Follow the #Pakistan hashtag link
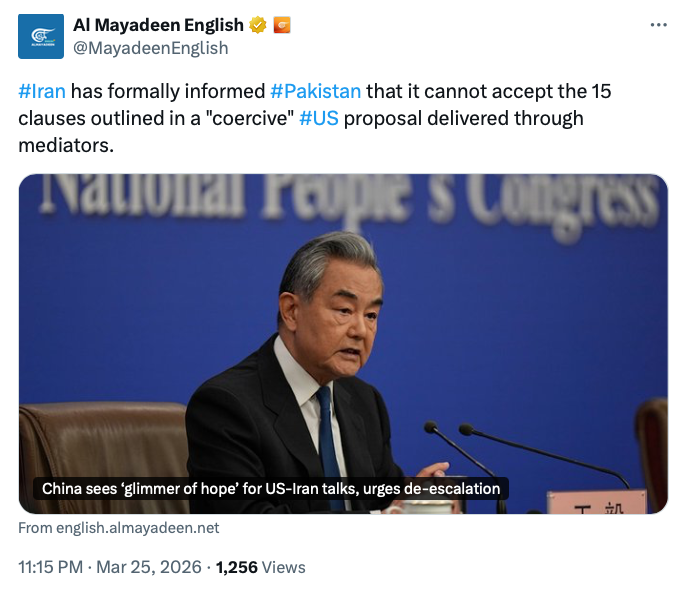Viewport: 688px width, 592px height. [315, 92]
